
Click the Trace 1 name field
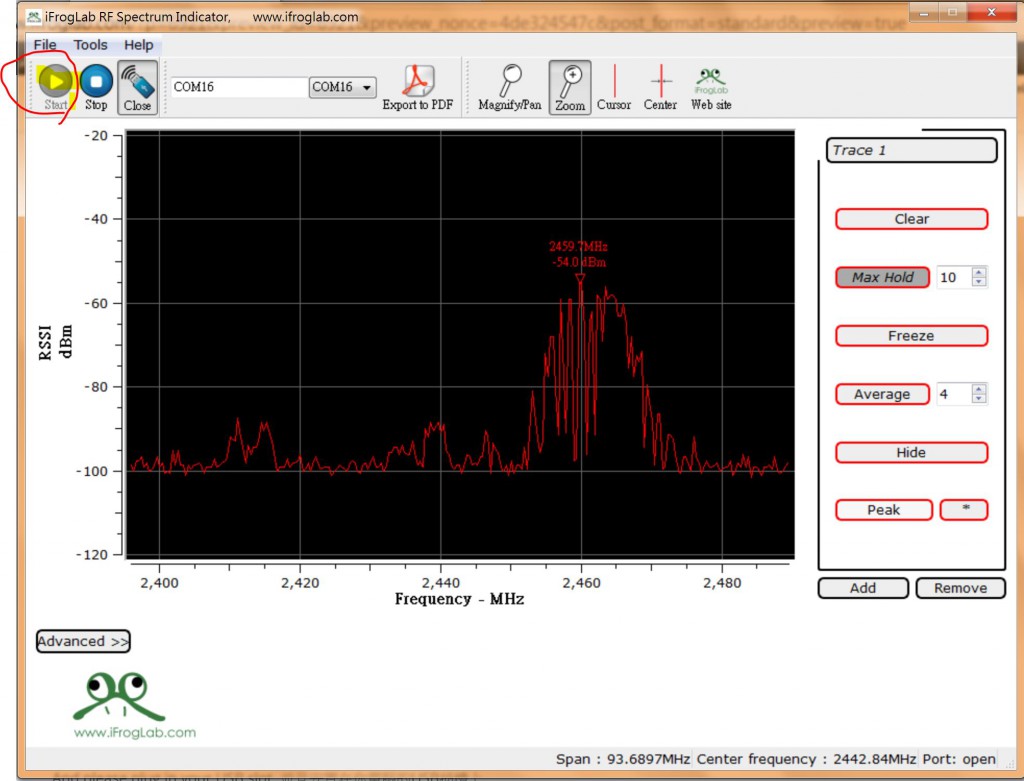(x=912, y=150)
